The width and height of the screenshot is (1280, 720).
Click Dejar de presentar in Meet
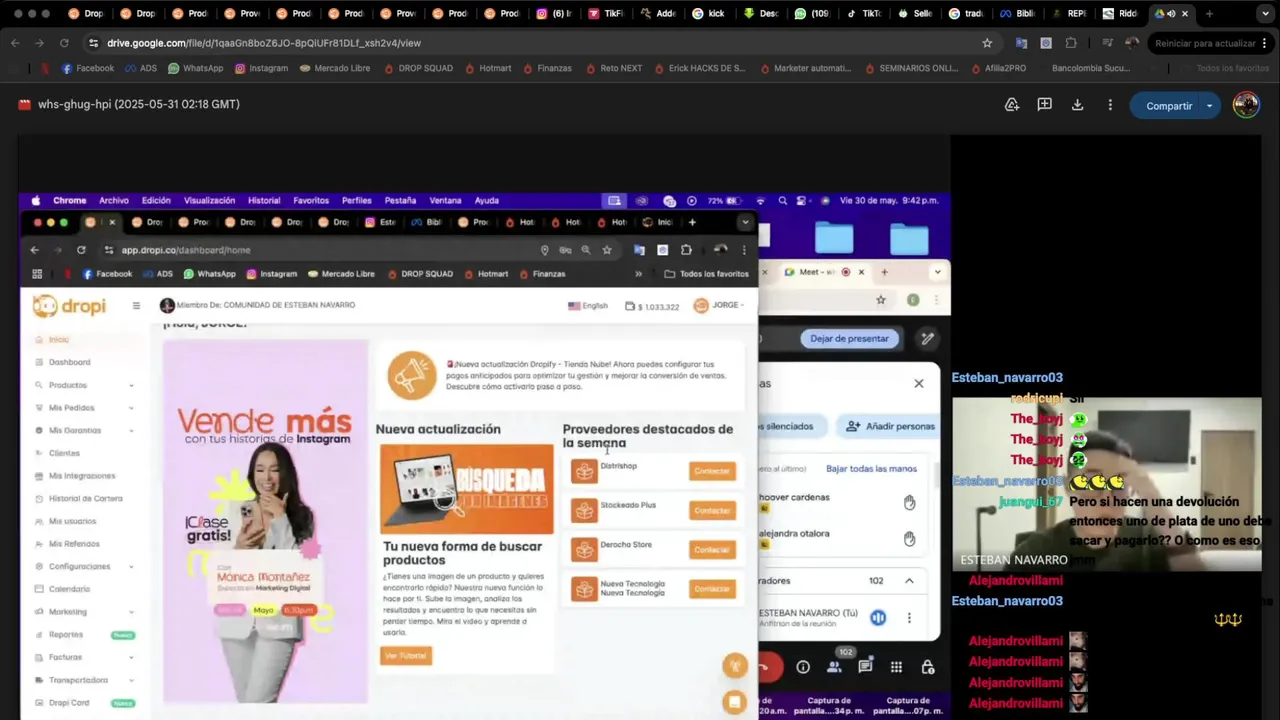pyautogui.click(x=849, y=338)
